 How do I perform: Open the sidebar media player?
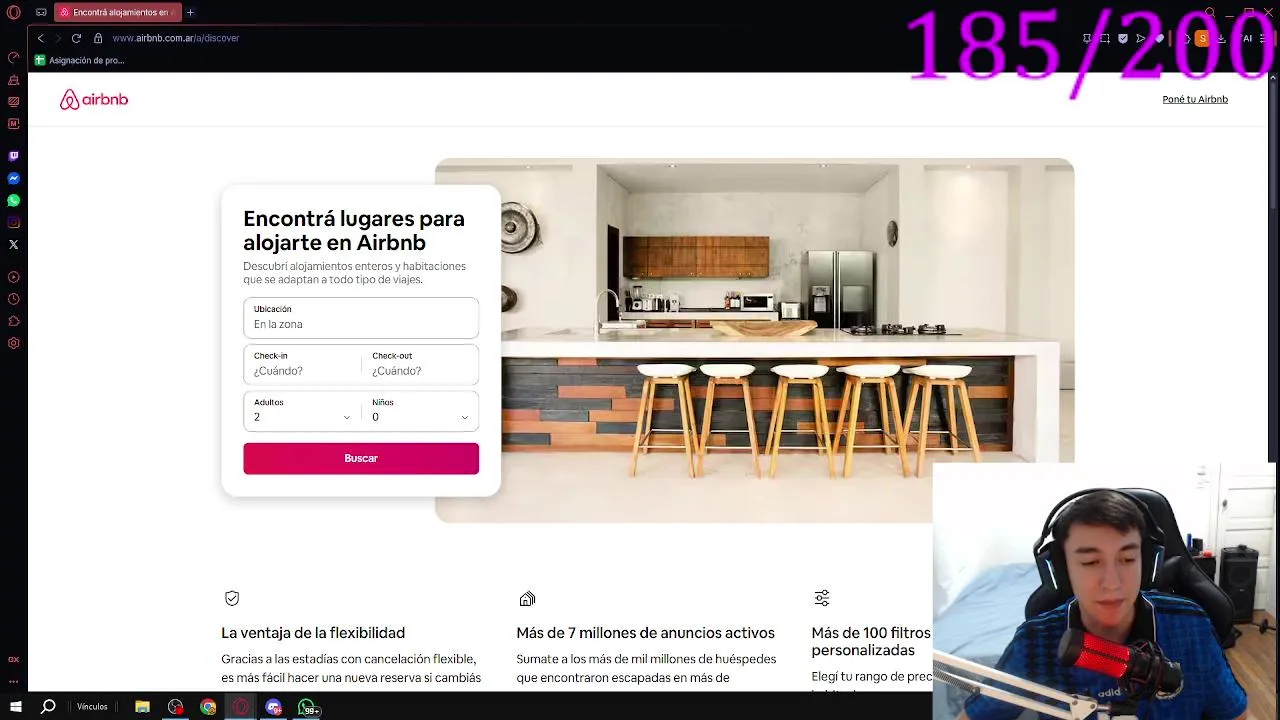pyautogui.click(x=14, y=277)
